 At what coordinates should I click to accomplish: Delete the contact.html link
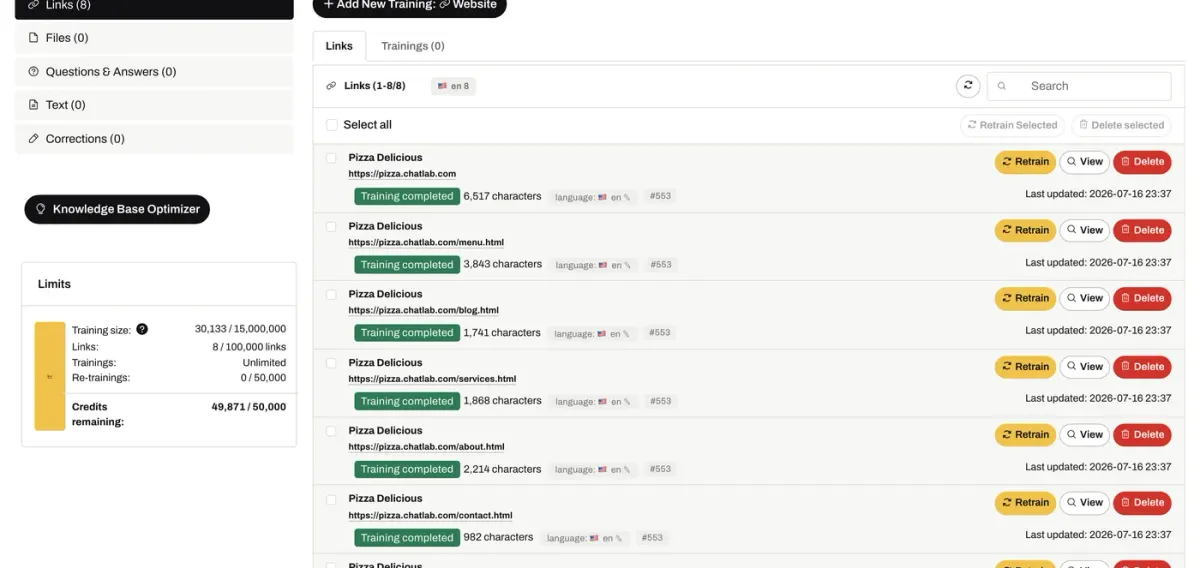pos(1142,503)
